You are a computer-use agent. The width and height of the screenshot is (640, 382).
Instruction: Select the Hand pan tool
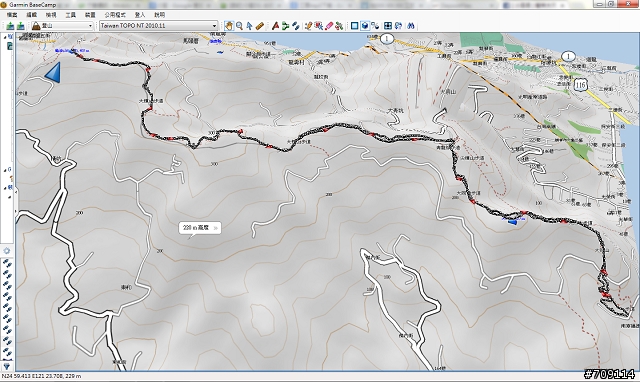(229, 26)
